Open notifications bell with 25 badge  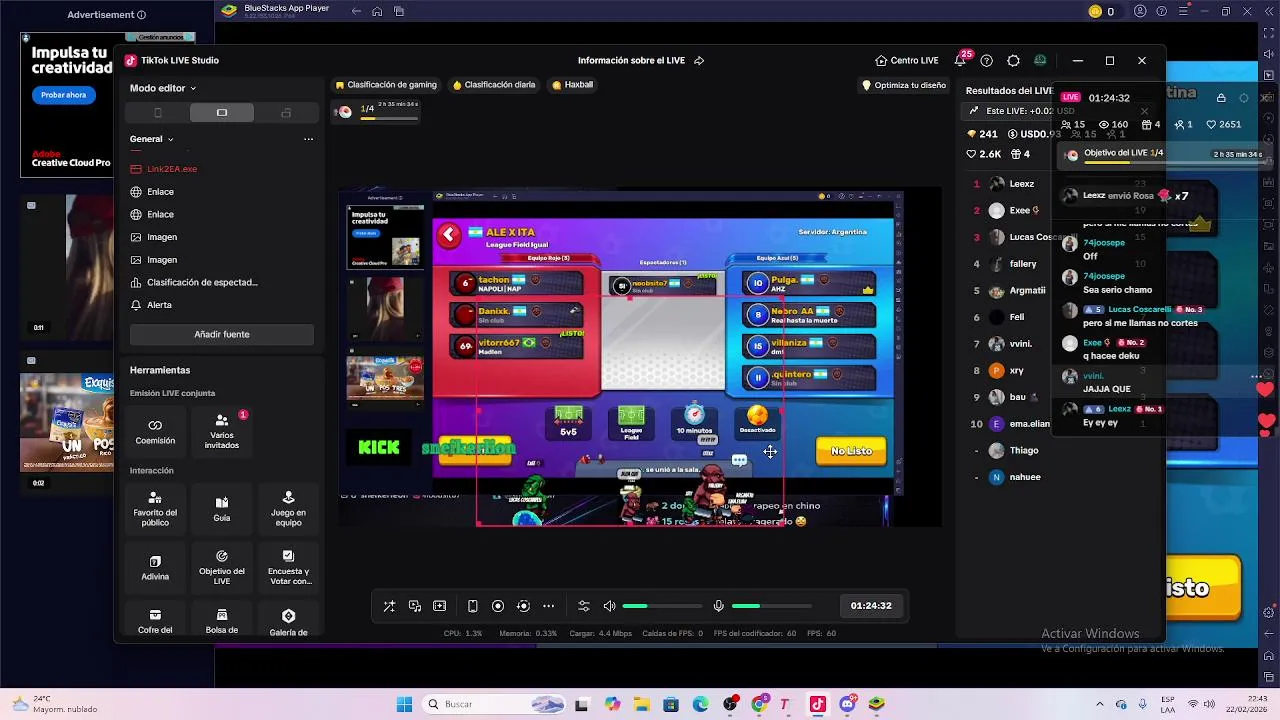coord(961,60)
